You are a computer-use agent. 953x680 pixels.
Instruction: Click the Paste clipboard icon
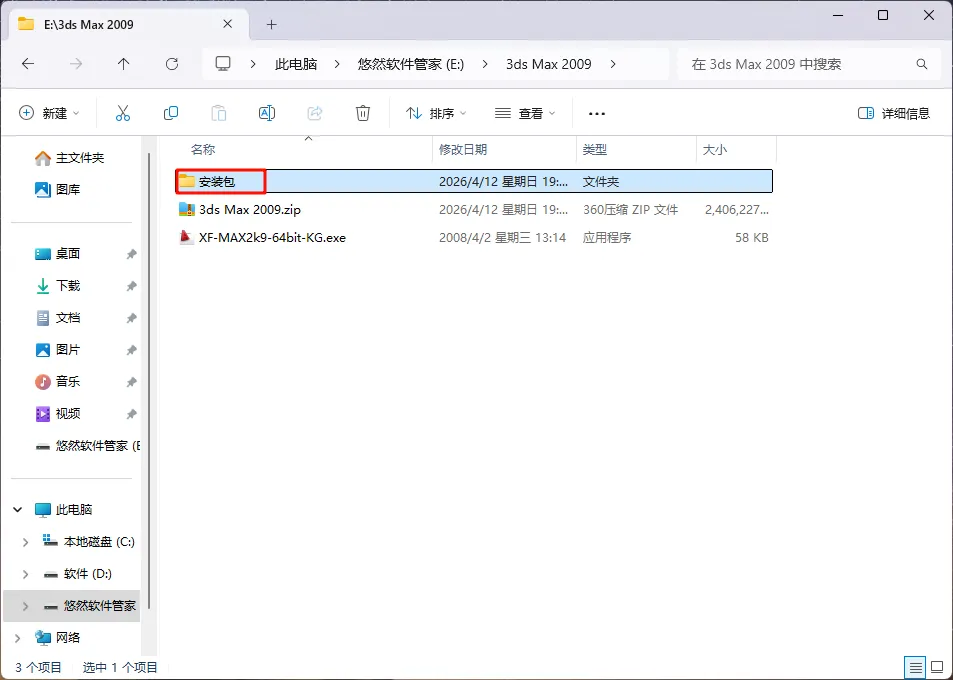219,113
